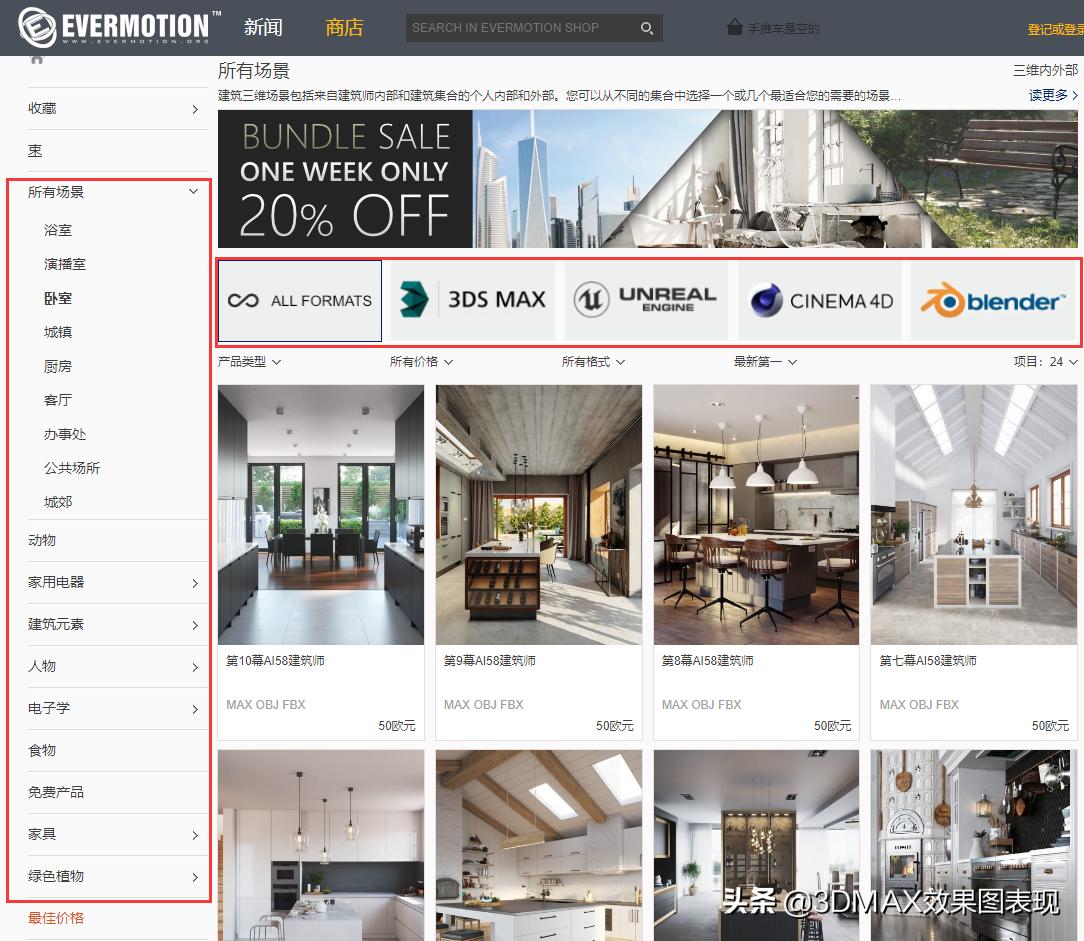The image size is (1084, 941).
Task: Expand the 建筑元素 chevron
Action: coord(195,625)
